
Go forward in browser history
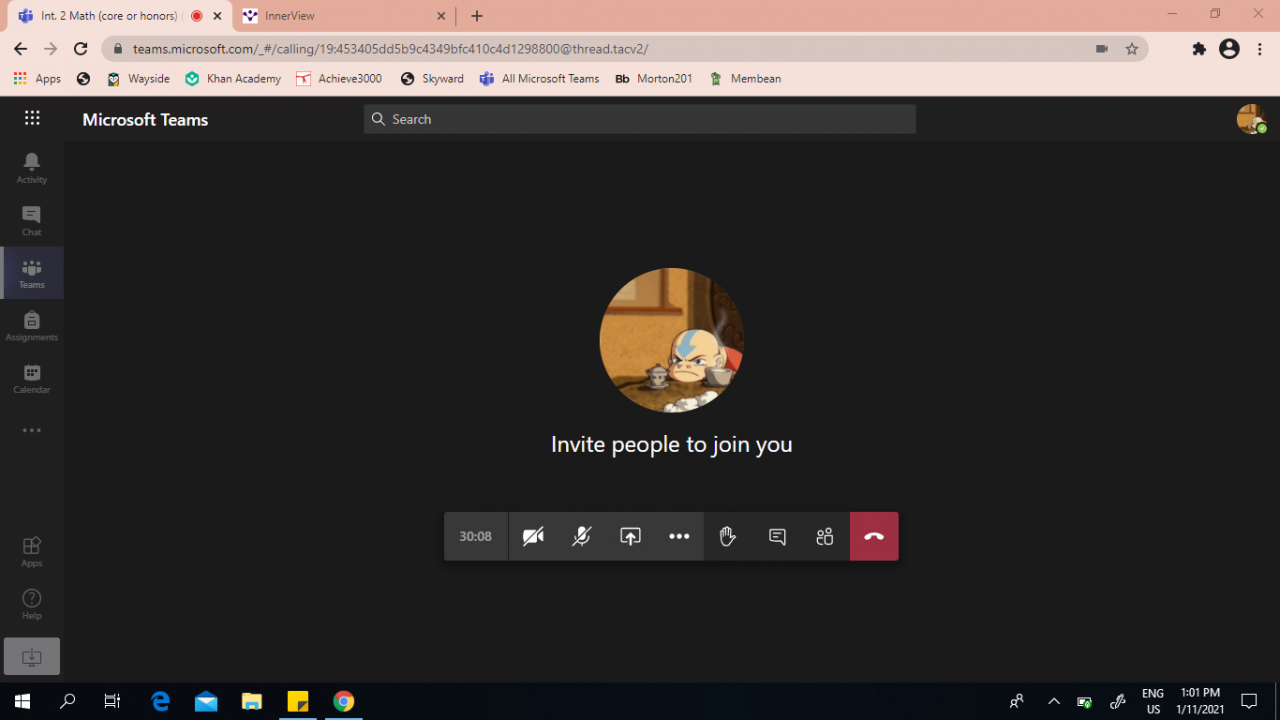[x=51, y=49]
